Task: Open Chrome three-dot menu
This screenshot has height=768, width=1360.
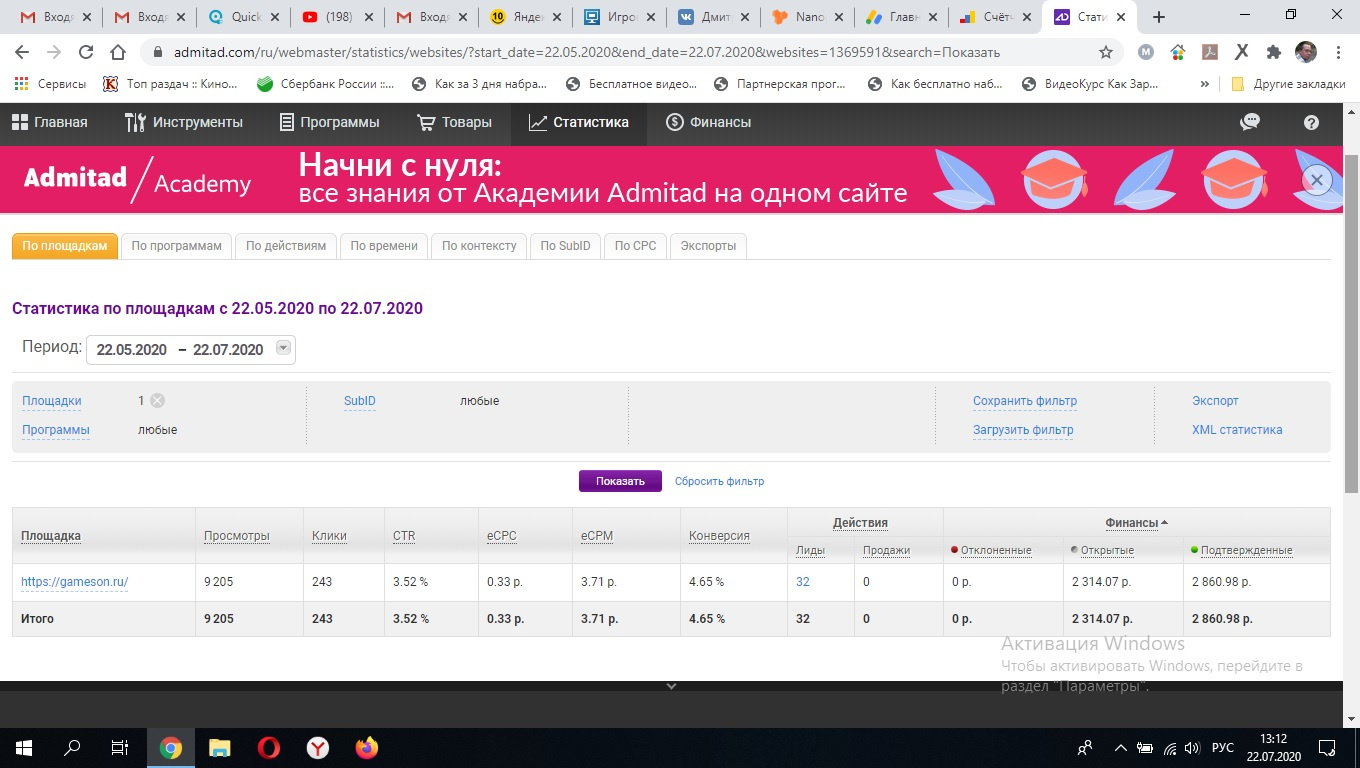Action: coord(1338,52)
